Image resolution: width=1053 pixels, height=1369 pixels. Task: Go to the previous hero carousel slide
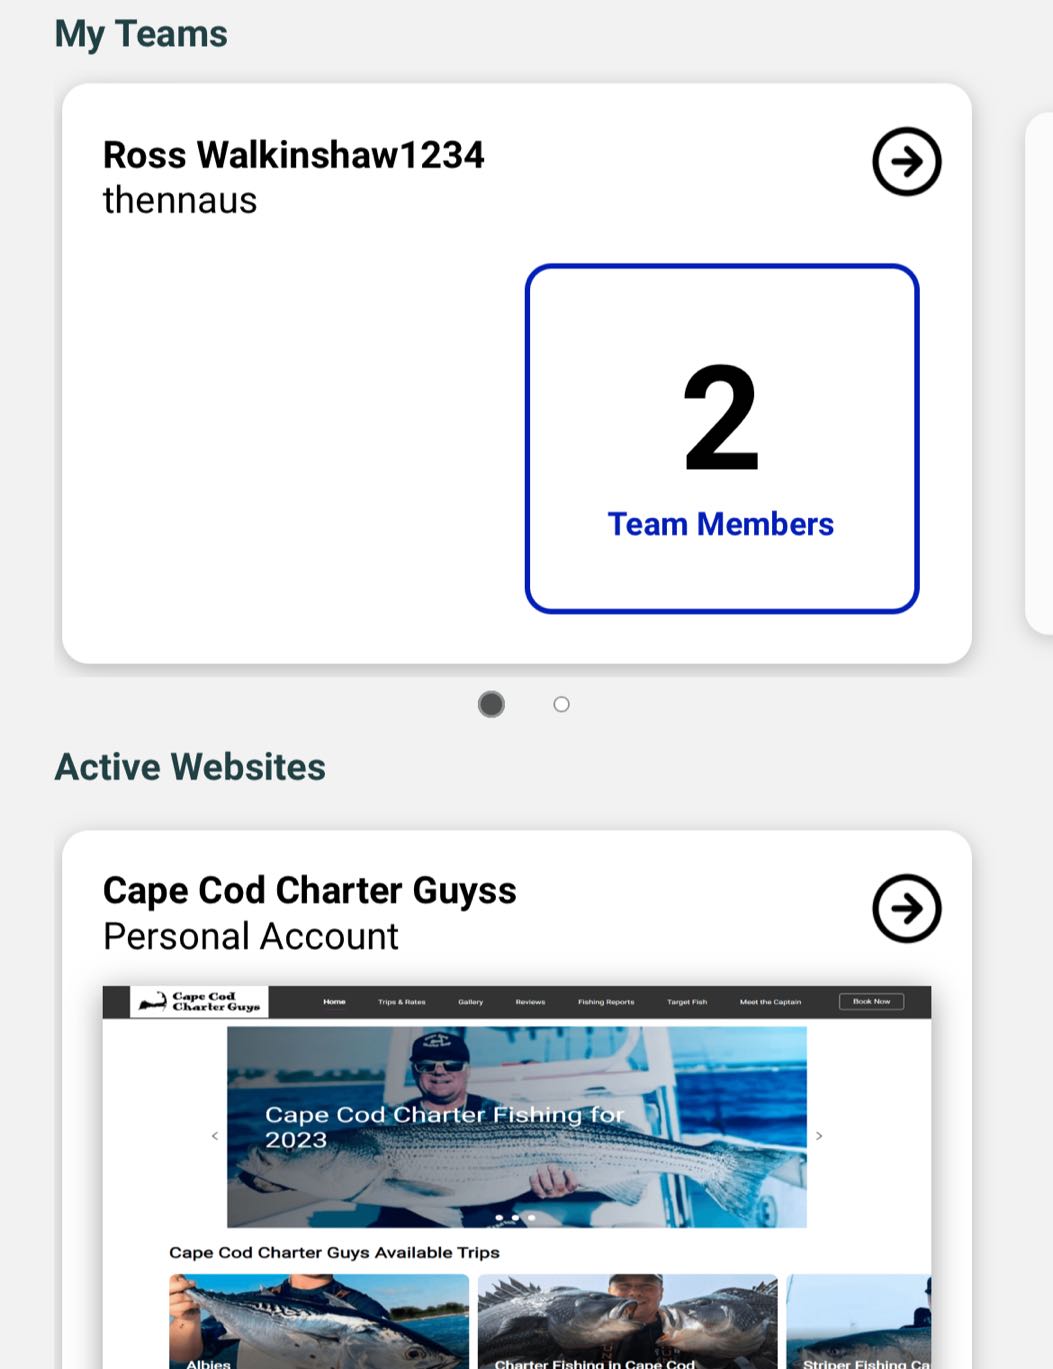[215, 1136]
